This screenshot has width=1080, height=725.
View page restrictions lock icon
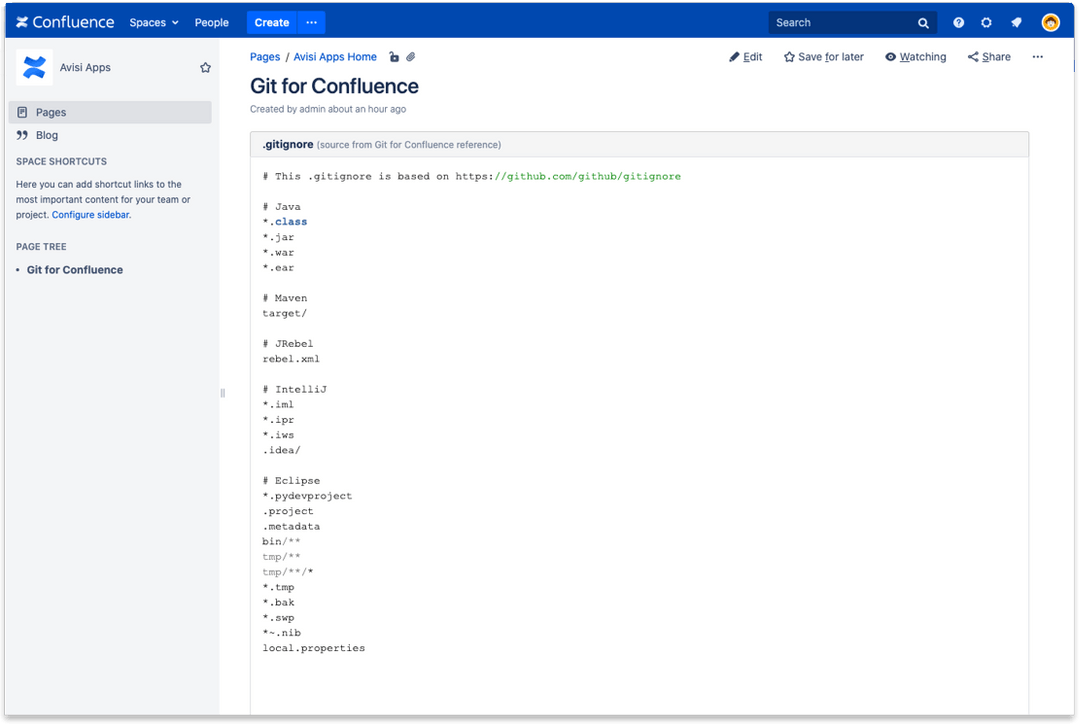[394, 57]
